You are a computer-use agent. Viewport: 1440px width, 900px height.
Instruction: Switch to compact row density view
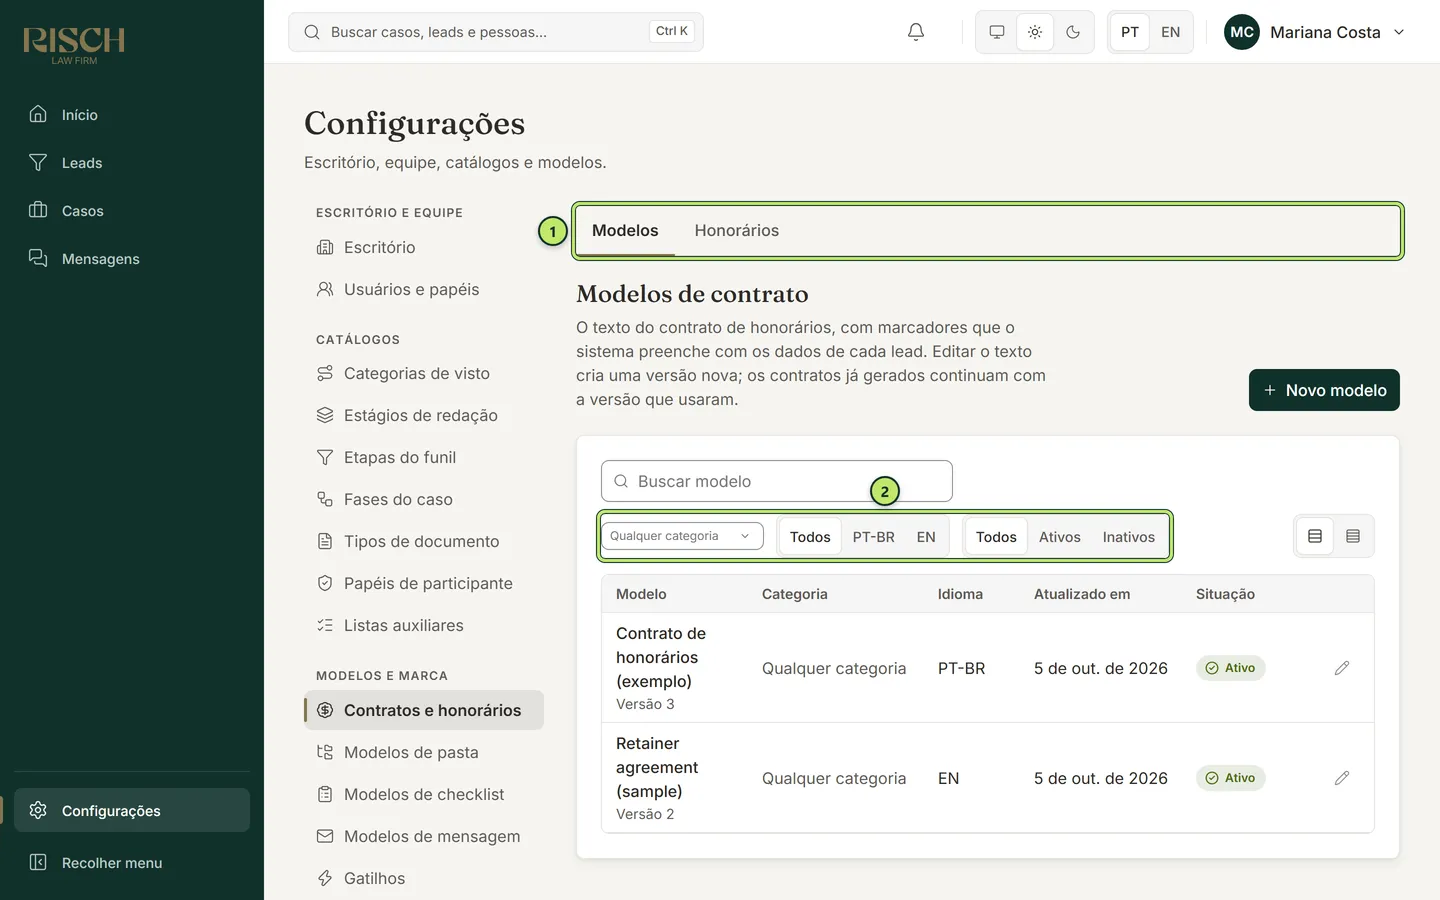(1353, 536)
